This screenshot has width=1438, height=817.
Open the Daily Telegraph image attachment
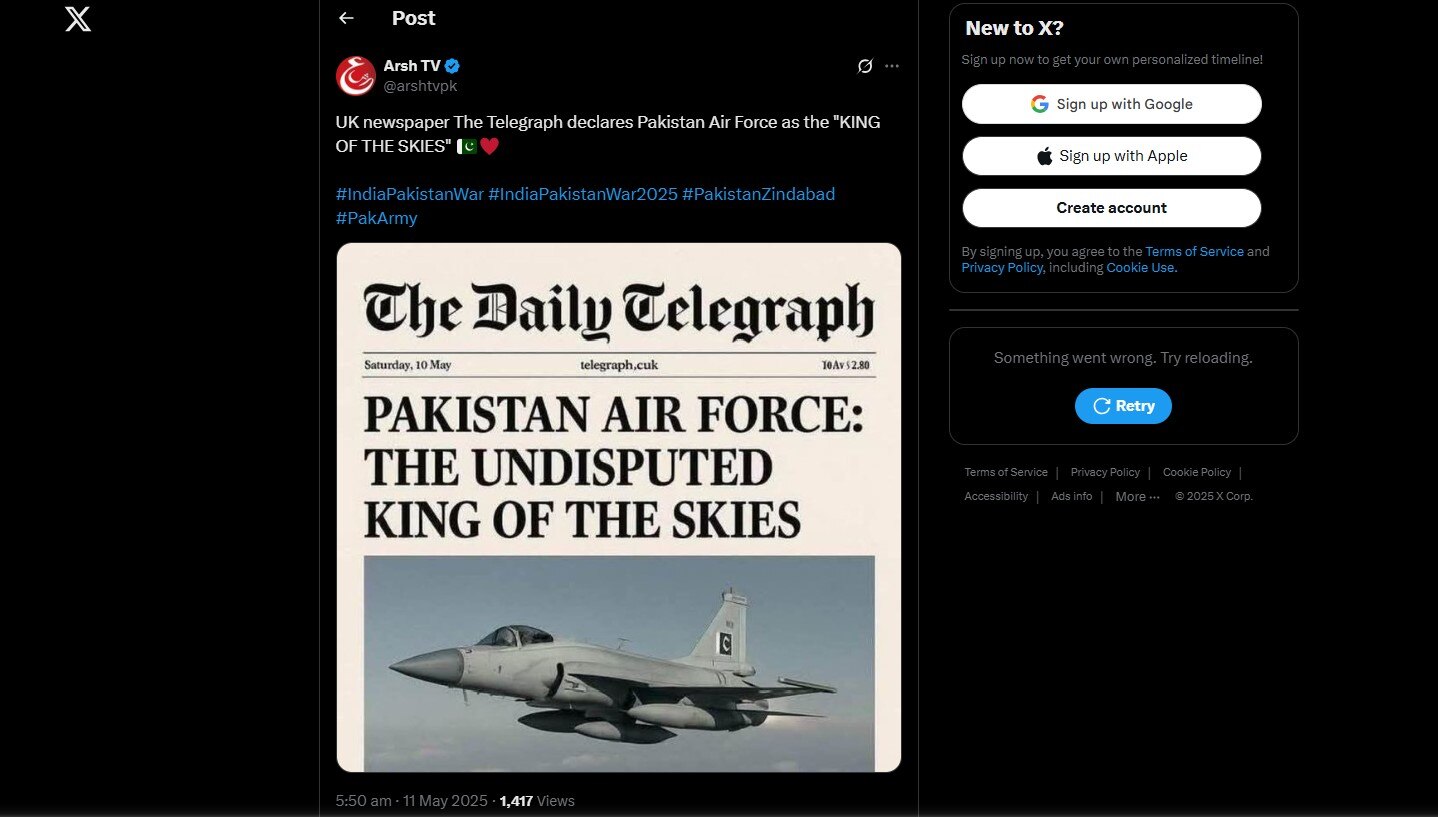(x=618, y=506)
